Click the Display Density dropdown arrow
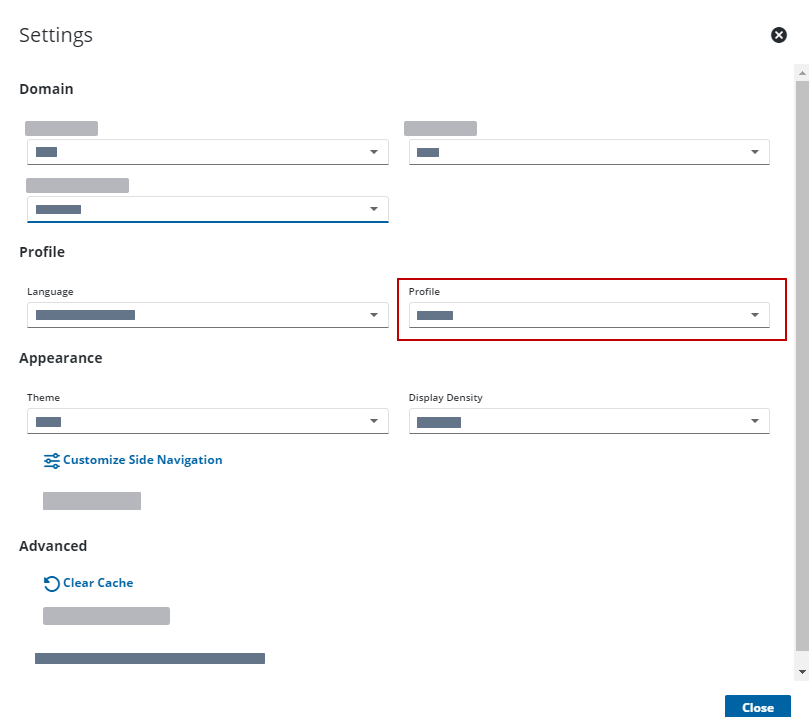Viewport: 809px width, 717px height. [x=755, y=421]
